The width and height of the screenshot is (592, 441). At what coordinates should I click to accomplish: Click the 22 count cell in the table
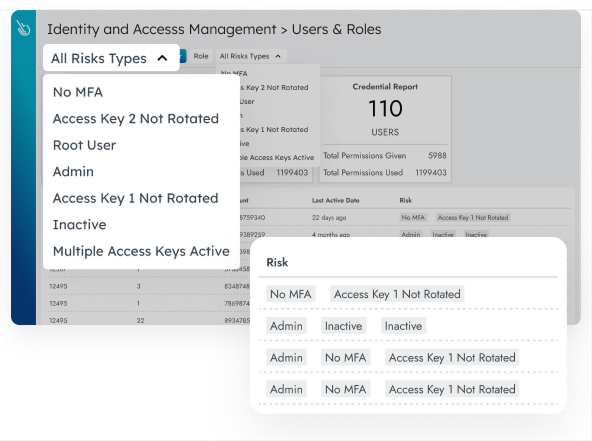coord(140,321)
